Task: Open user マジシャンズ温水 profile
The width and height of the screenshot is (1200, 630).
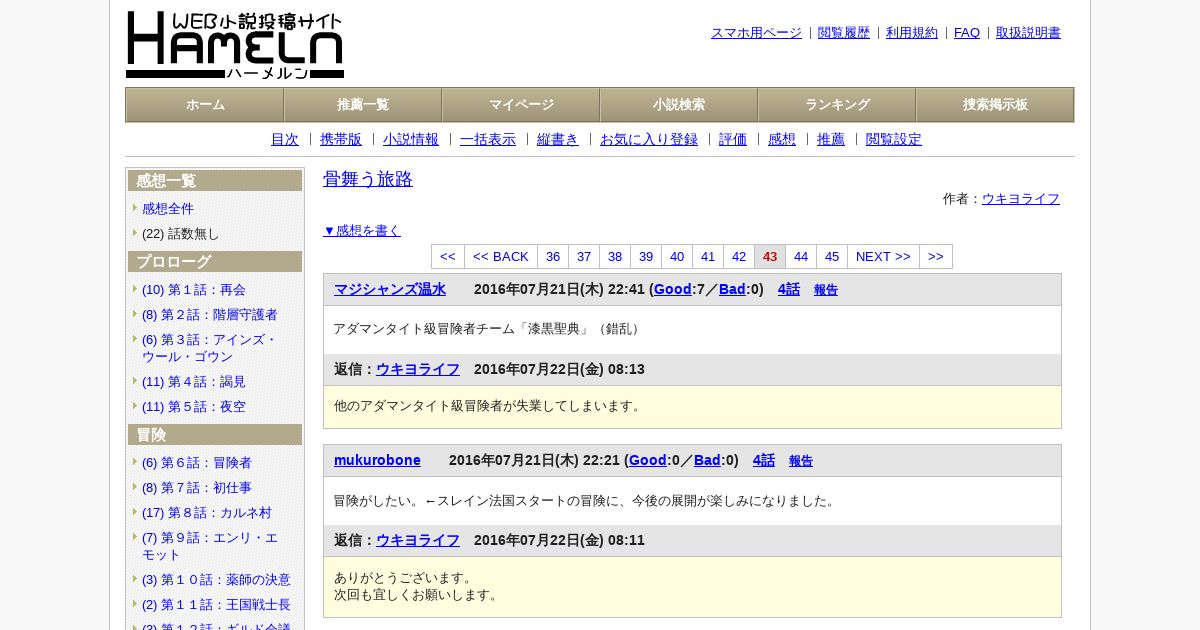Action: (x=390, y=289)
